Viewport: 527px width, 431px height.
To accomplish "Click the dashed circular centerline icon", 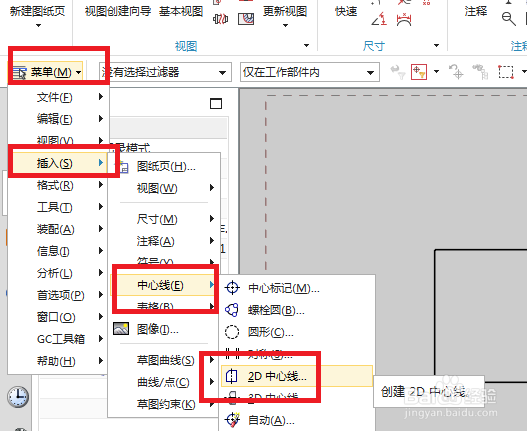I will [x=232, y=332].
